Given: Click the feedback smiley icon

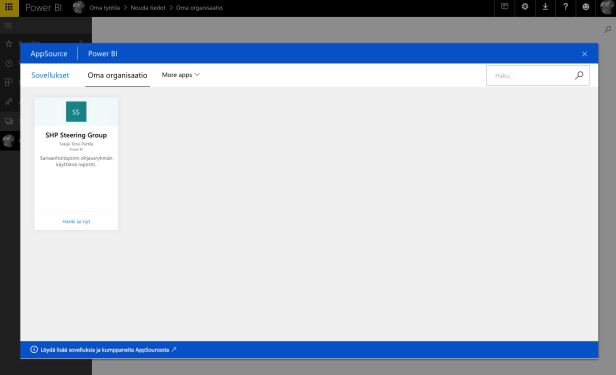Looking at the screenshot, I should pos(586,7).
